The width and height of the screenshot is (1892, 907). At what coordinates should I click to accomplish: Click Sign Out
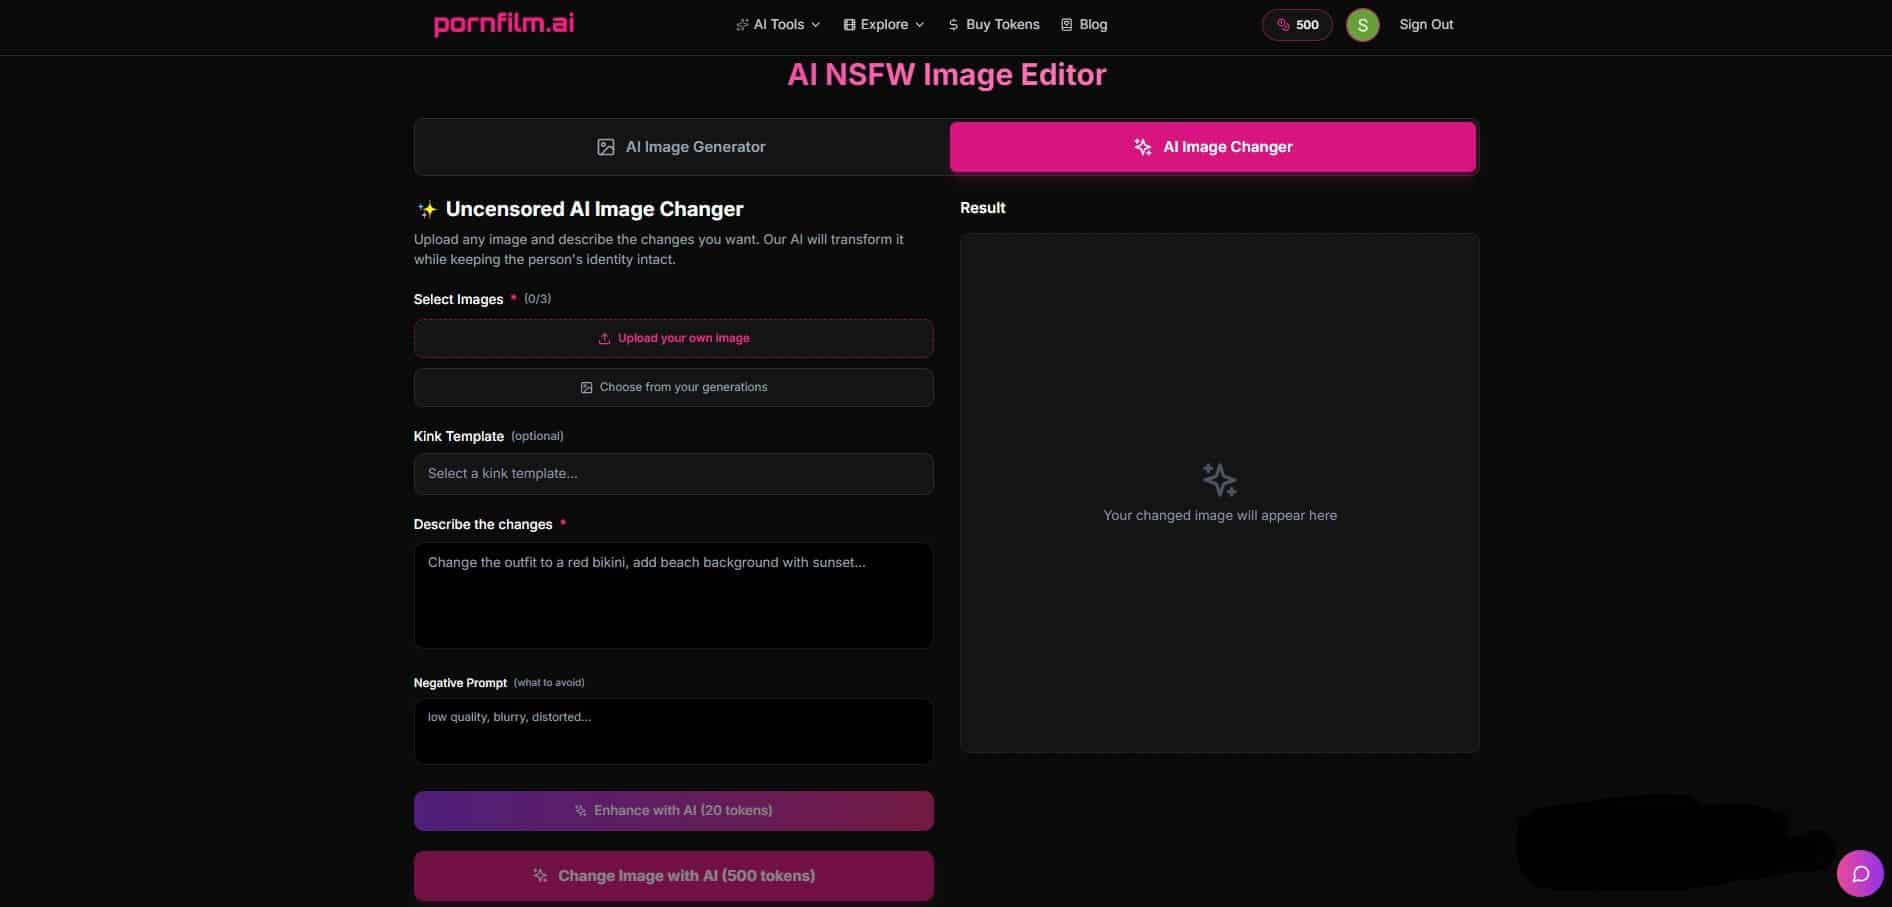click(1426, 24)
